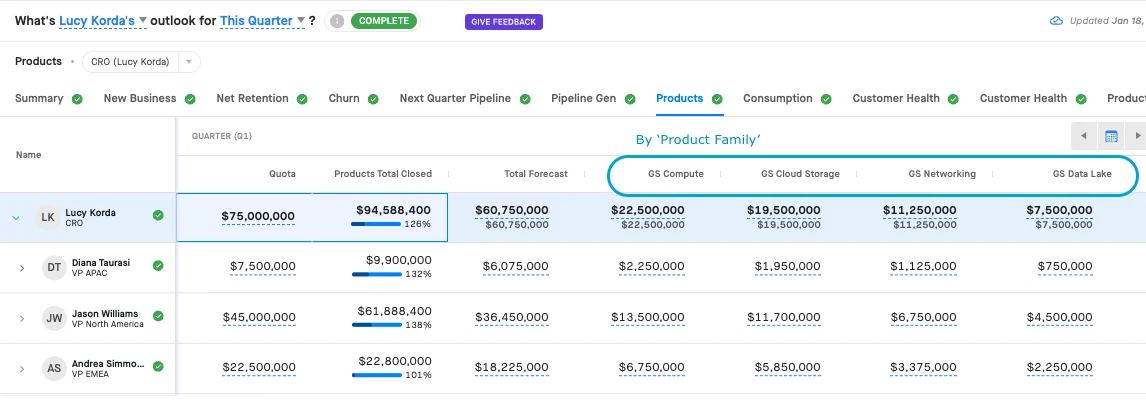The height and width of the screenshot is (415, 1146).
Task: Switch to the Consumption tab
Action: (777, 98)
